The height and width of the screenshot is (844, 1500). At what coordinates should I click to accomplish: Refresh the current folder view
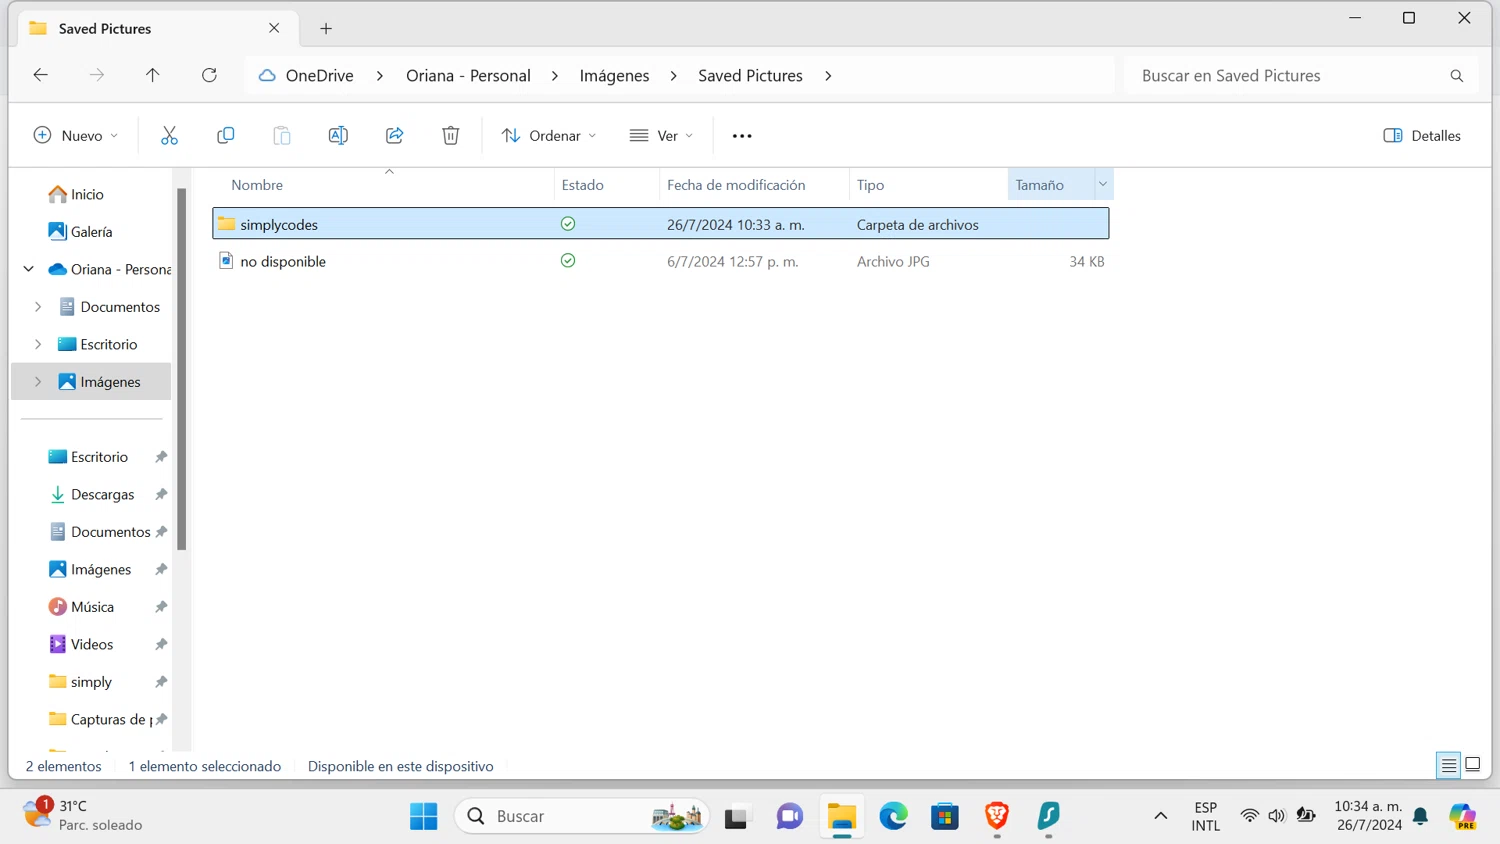coord(209,76)
